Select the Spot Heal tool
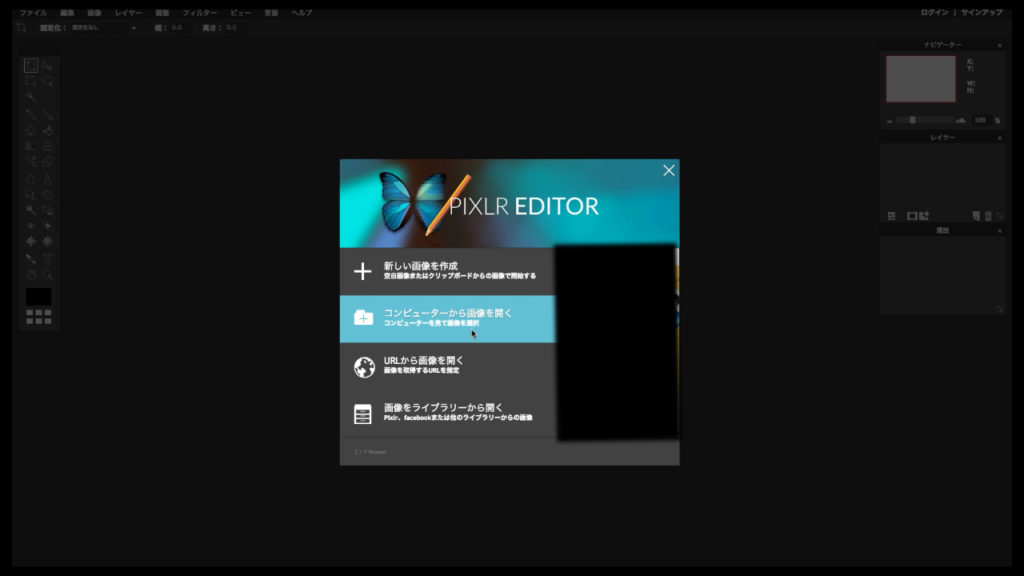Viewport: 1024px width, 576px height. click(48, 225)
